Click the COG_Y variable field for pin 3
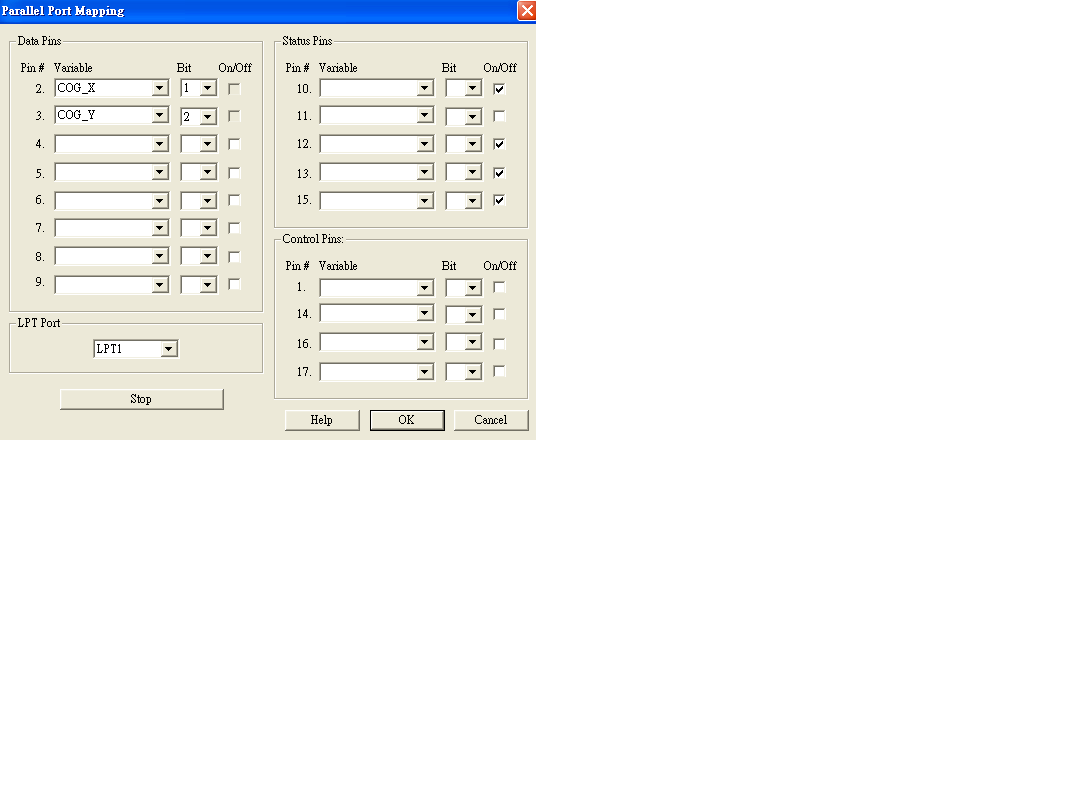This screenshot has width=1067, height=794. tap(102, 116)
